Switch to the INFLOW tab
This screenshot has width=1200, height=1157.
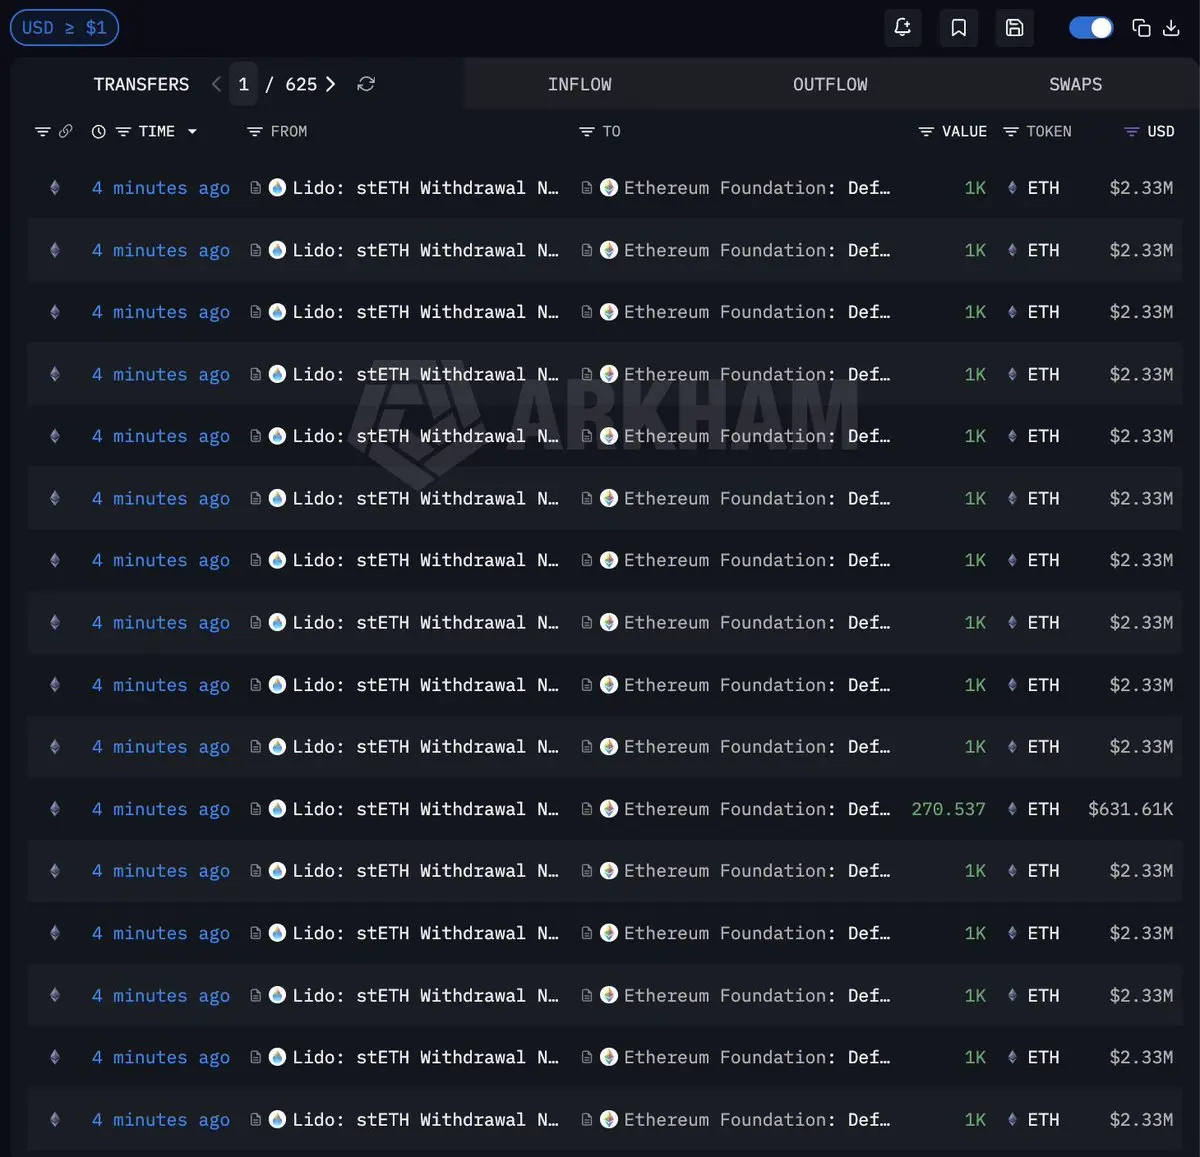[x=580, y=85]
